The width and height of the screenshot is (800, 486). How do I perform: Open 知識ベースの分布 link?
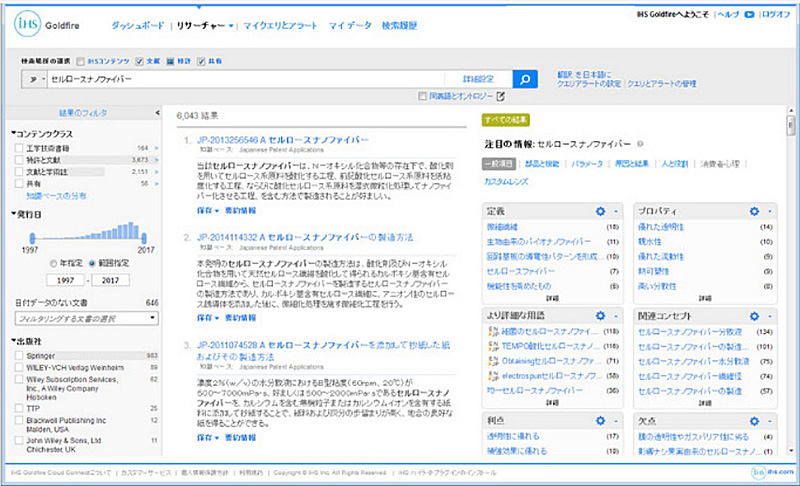[56, 196]
